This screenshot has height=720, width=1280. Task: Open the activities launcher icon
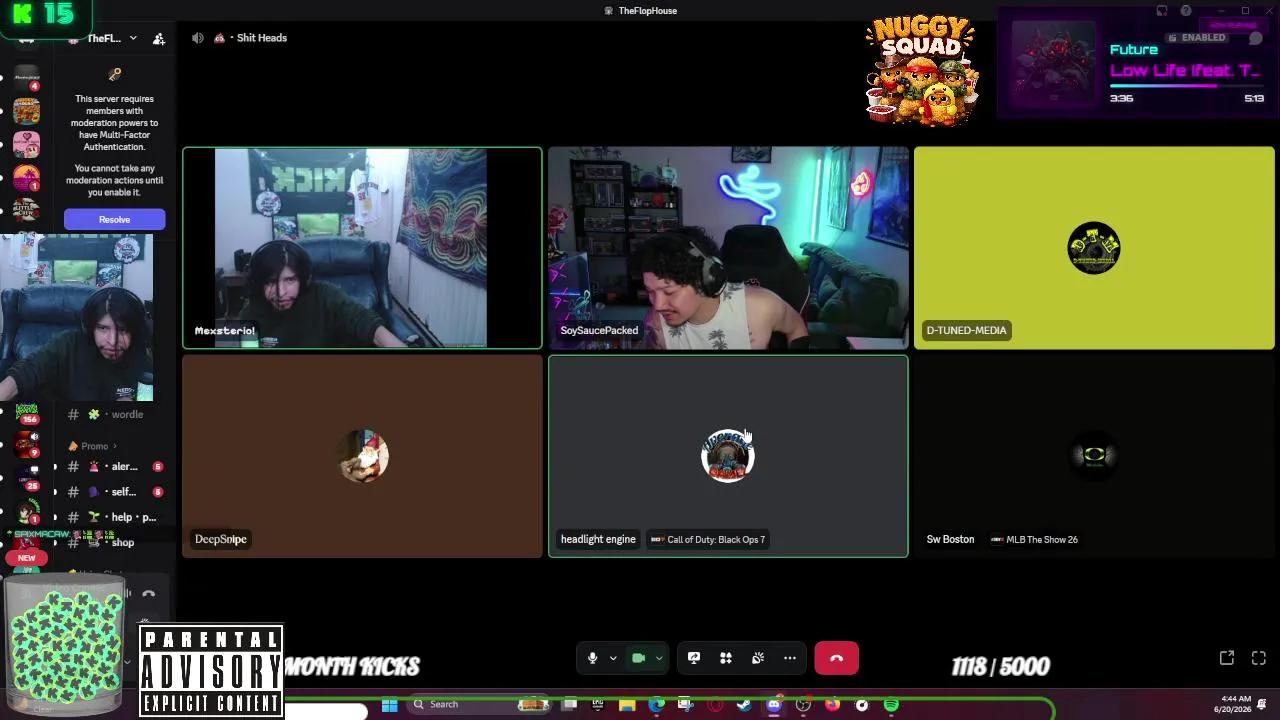click(726, 658)
